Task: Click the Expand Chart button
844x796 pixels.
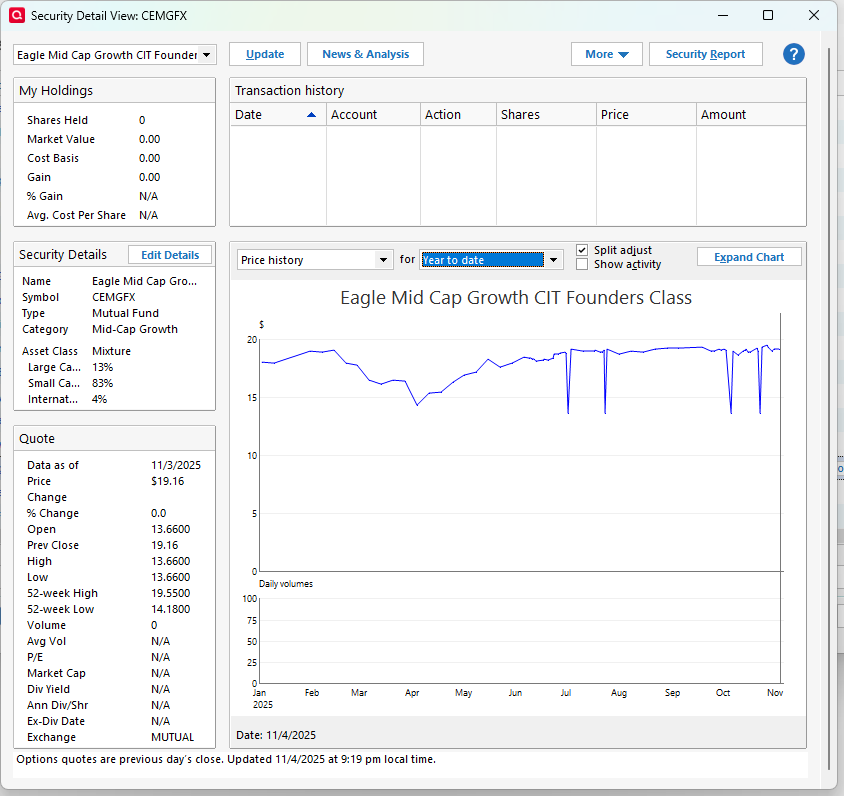Action: [x=749, y=257]
